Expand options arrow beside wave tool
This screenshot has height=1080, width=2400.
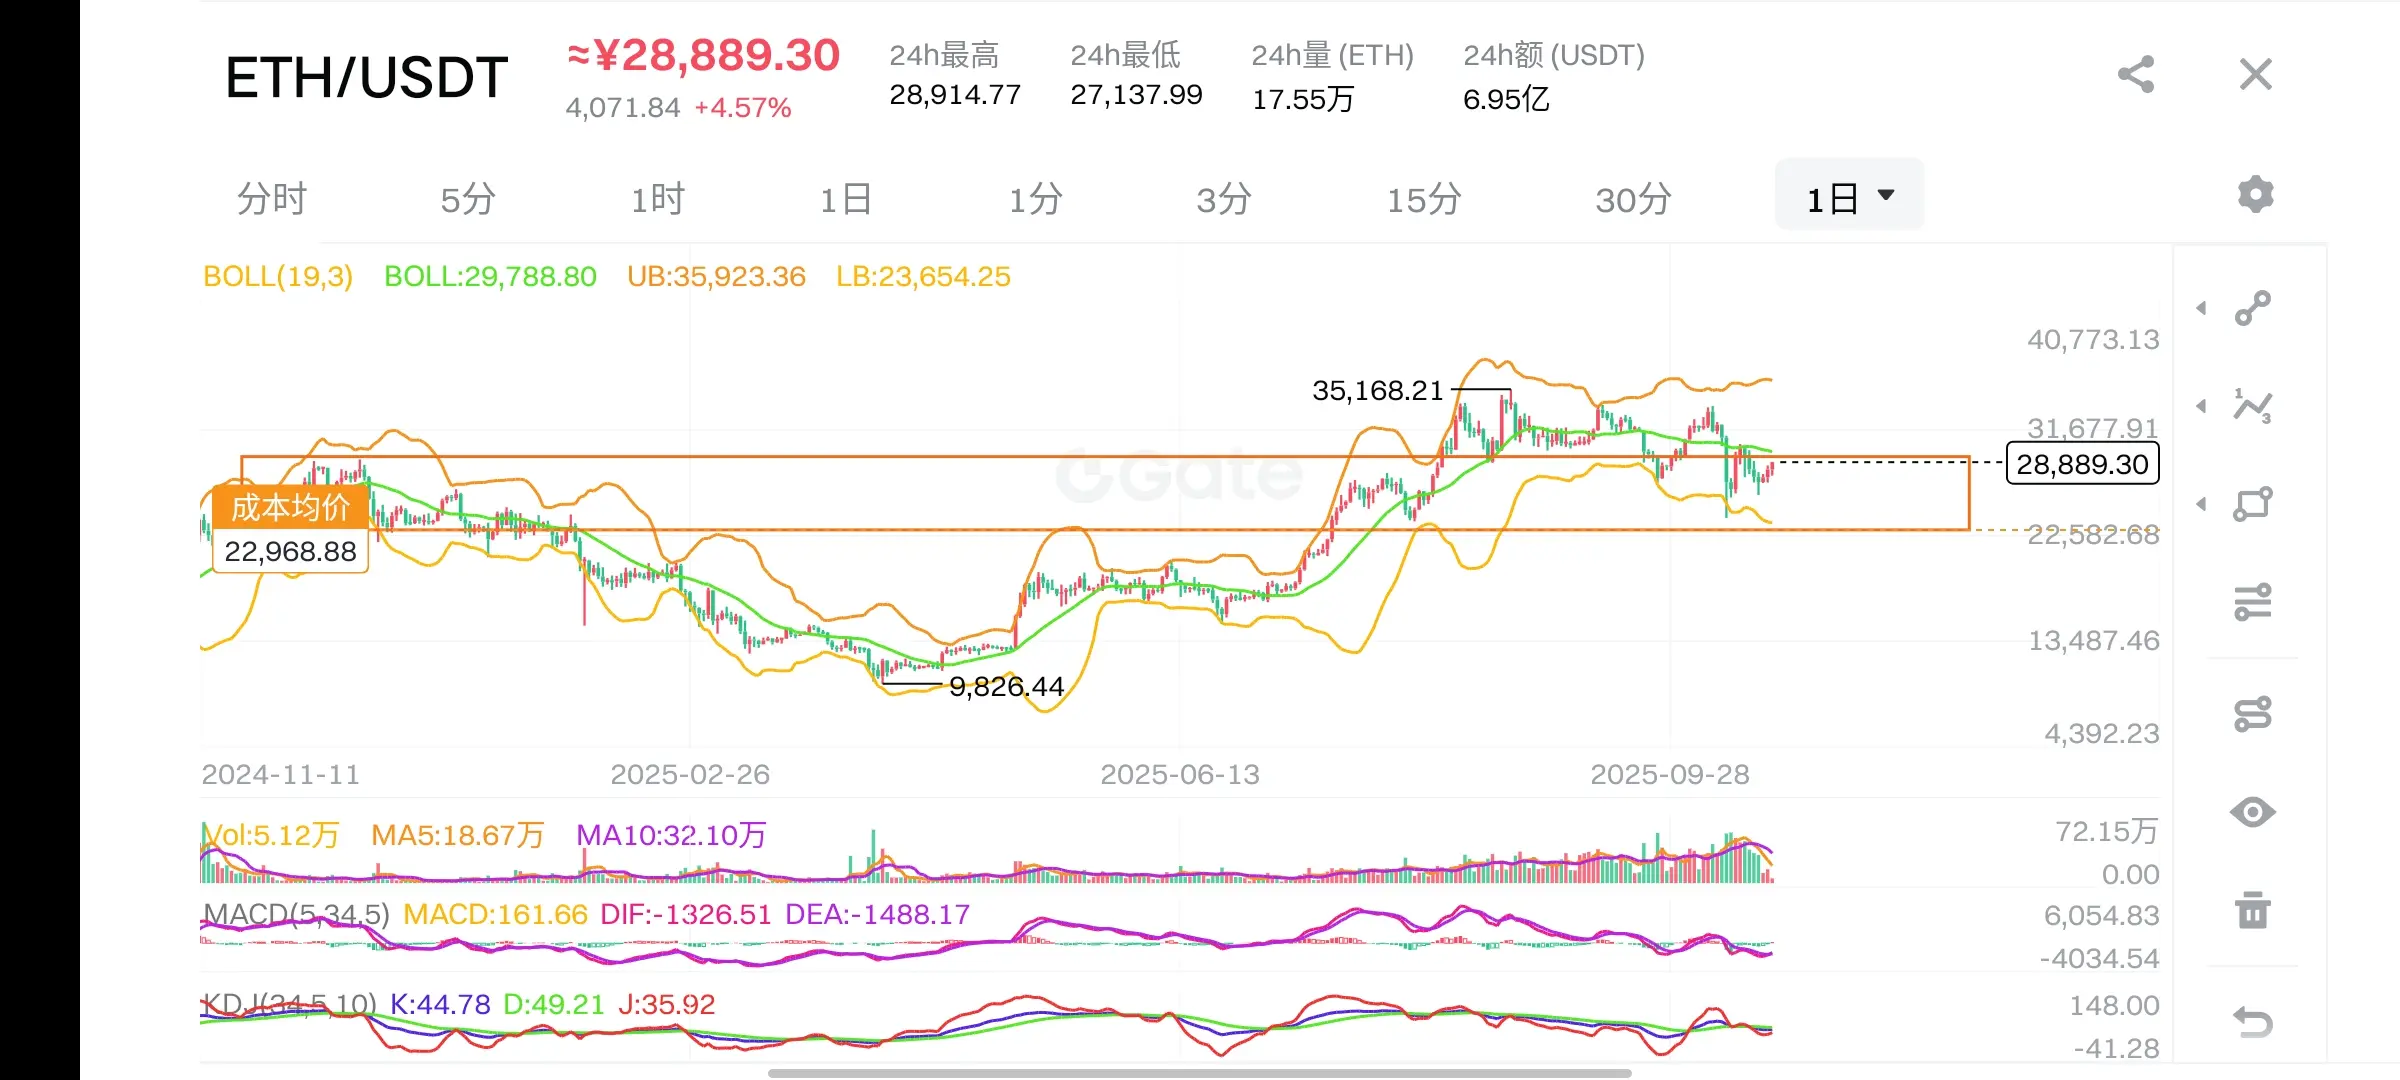click(x=2201, y=406)
